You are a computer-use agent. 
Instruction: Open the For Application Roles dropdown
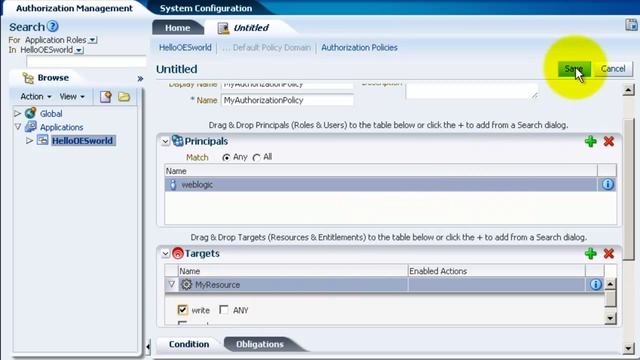point(93,40)
